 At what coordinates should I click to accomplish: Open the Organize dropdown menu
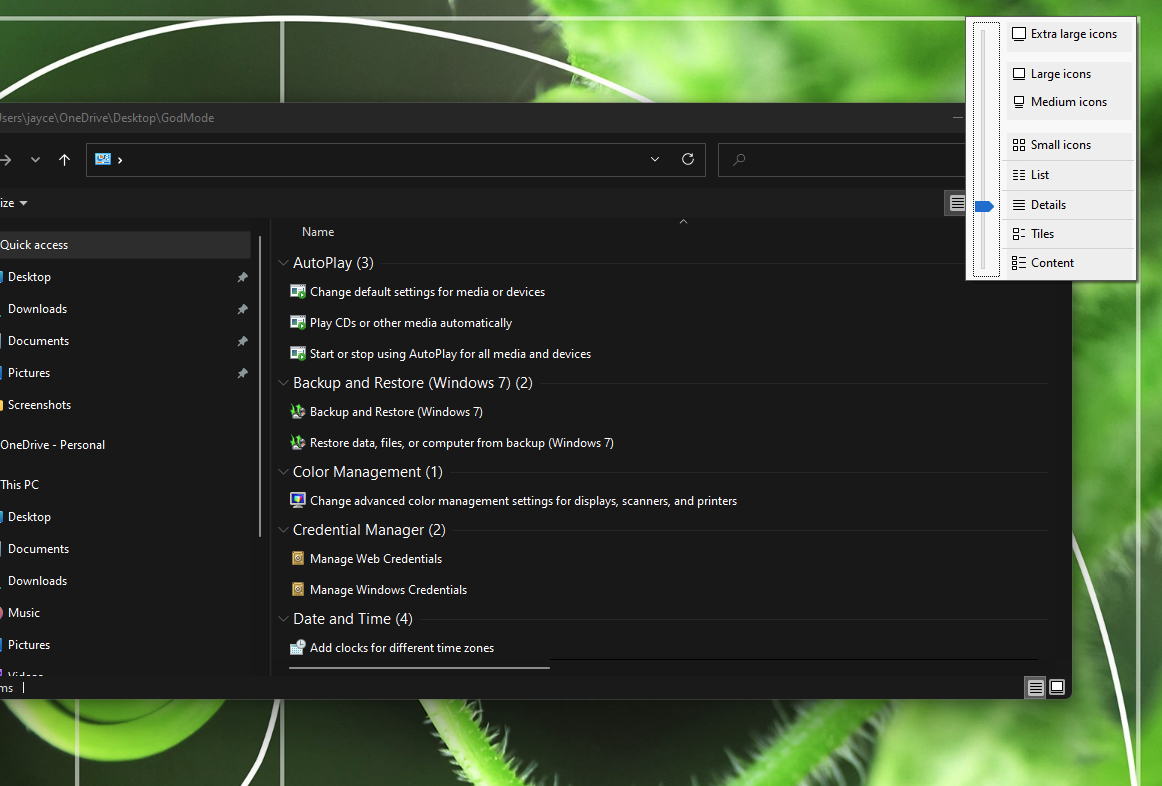[14, 203]
